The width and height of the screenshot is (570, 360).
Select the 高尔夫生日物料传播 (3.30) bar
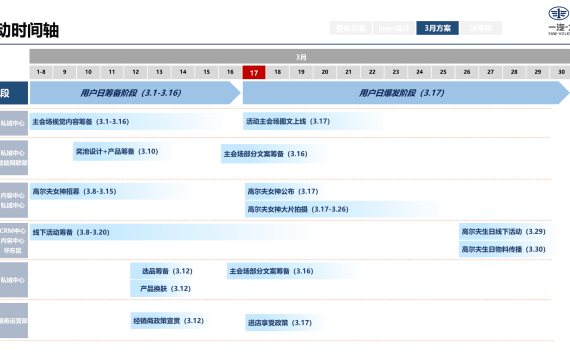(506, 249)
